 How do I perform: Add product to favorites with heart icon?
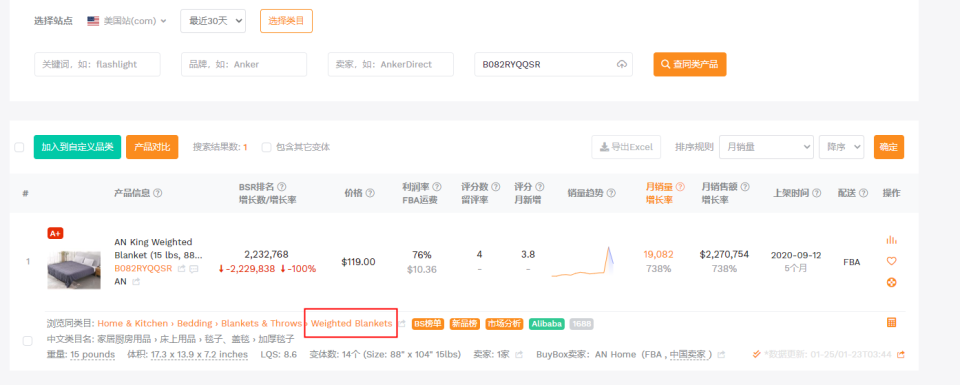point(891,261)
